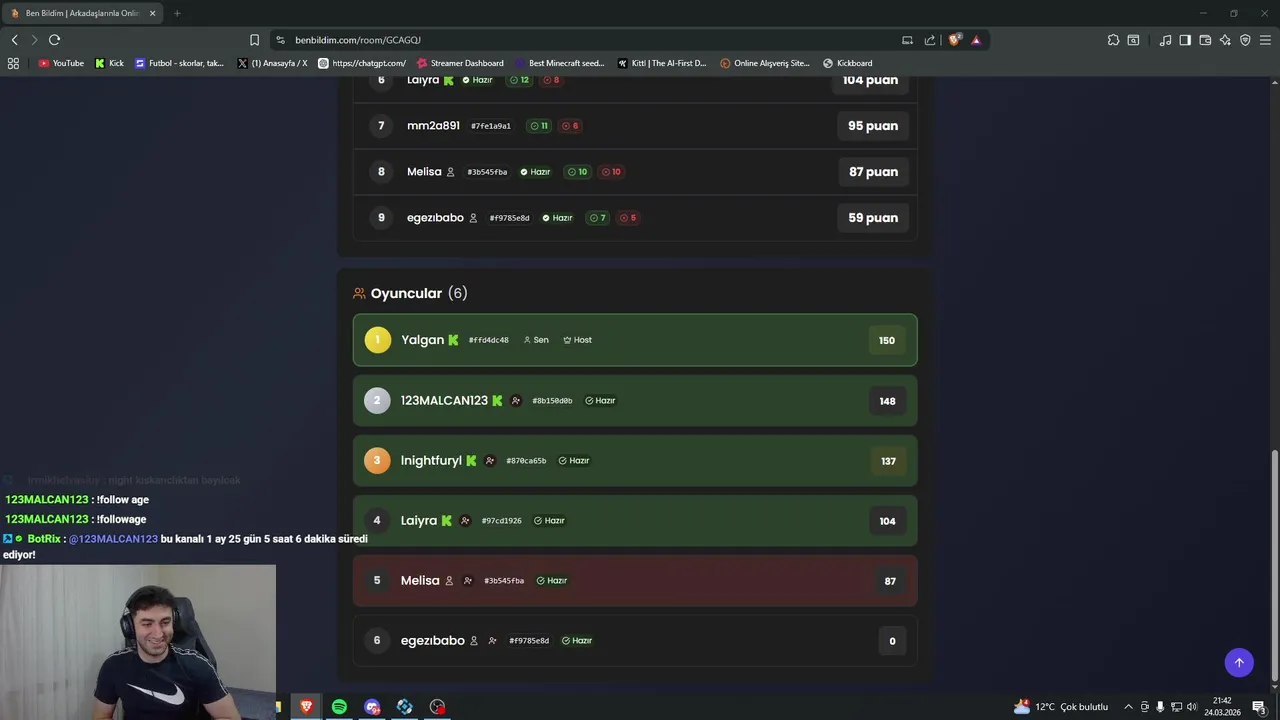1280x720 pixels.
Task: Click the Hazır badge for 123MALCAN123
Action: (x=600, y=401)
